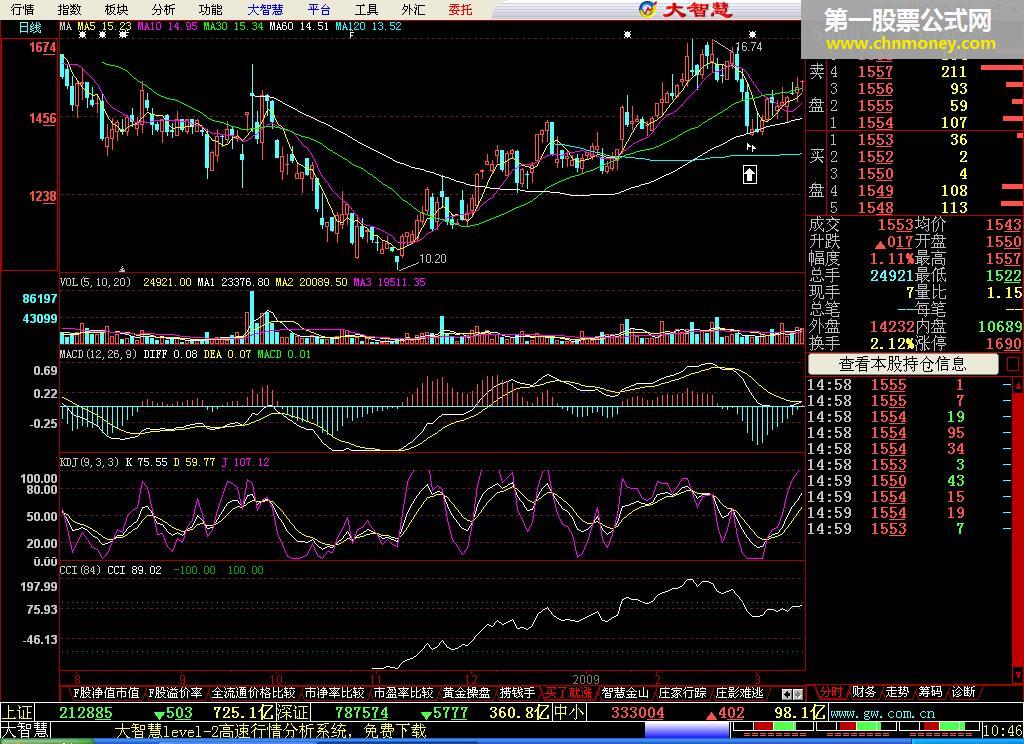Click the KDJ(9,3,3) indicator label
Viewport: 1024px width, 744px height.
click(89, 462)
